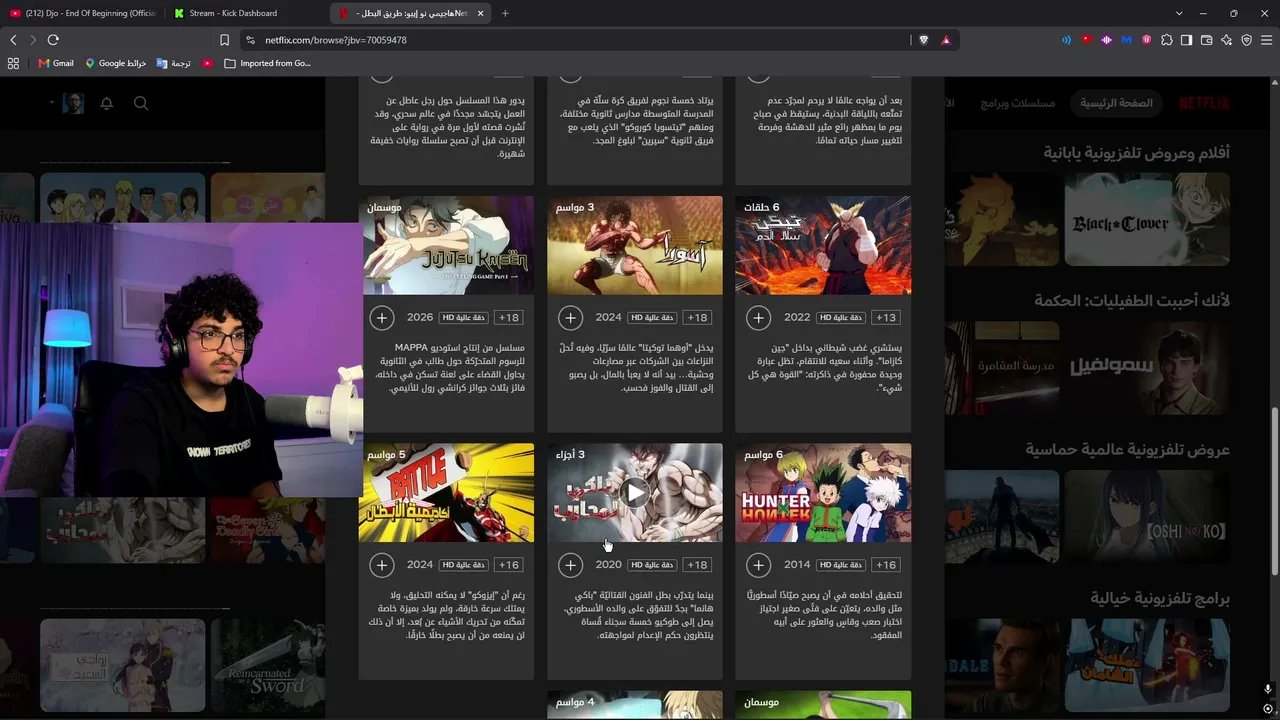Open the three-season muscular fighter thumbnail
The height and width of the screenshot is (720, 1280).
coord(635,245)
